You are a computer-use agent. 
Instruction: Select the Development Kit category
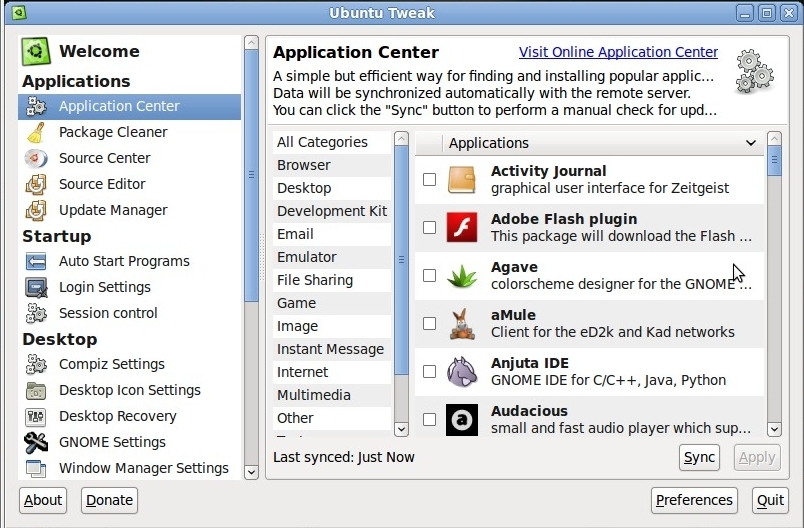coord(332,211)
